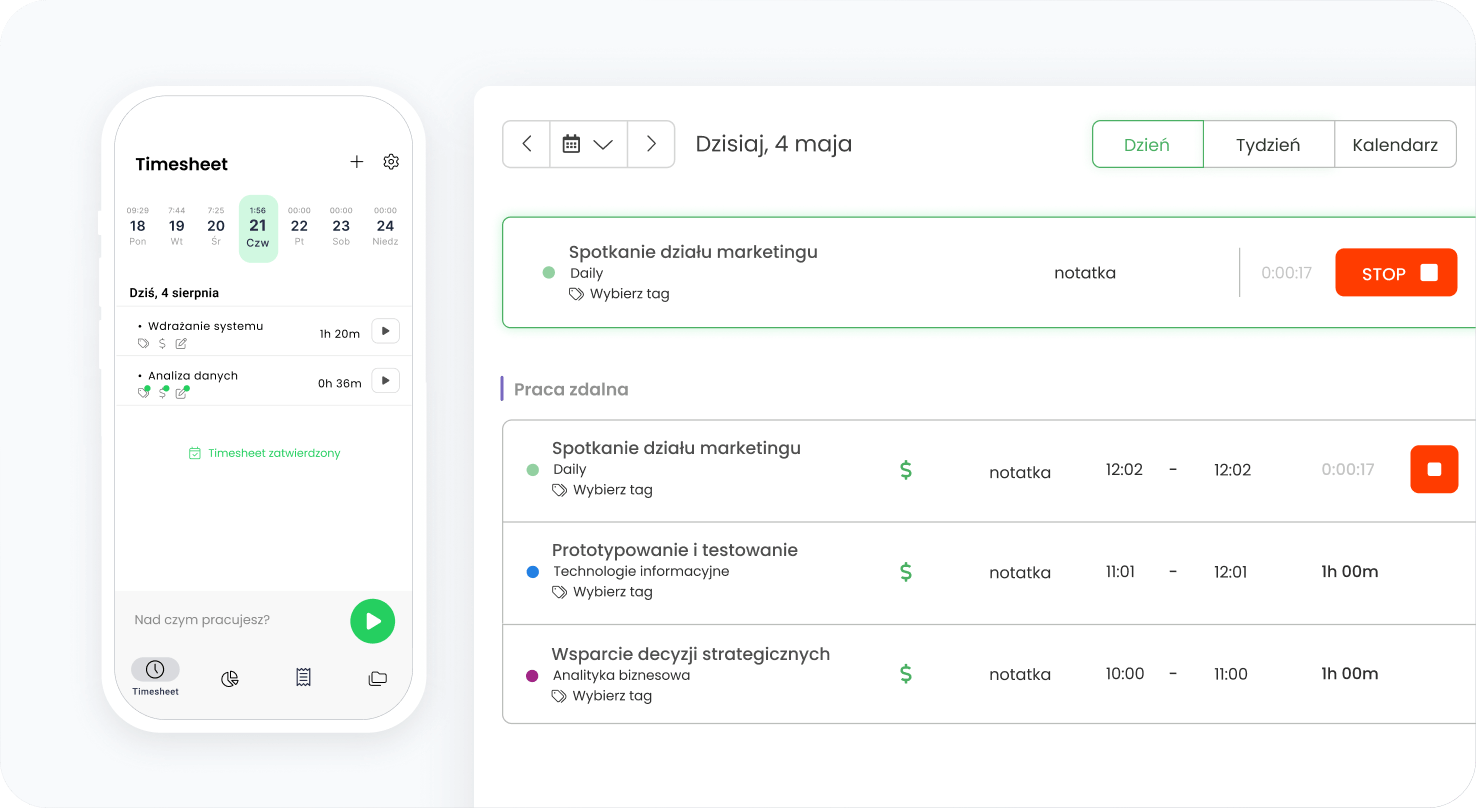Open the folders icon in bottom navigation
Viewport: 1476px width, 808px height.
click(x=377, y=679)
